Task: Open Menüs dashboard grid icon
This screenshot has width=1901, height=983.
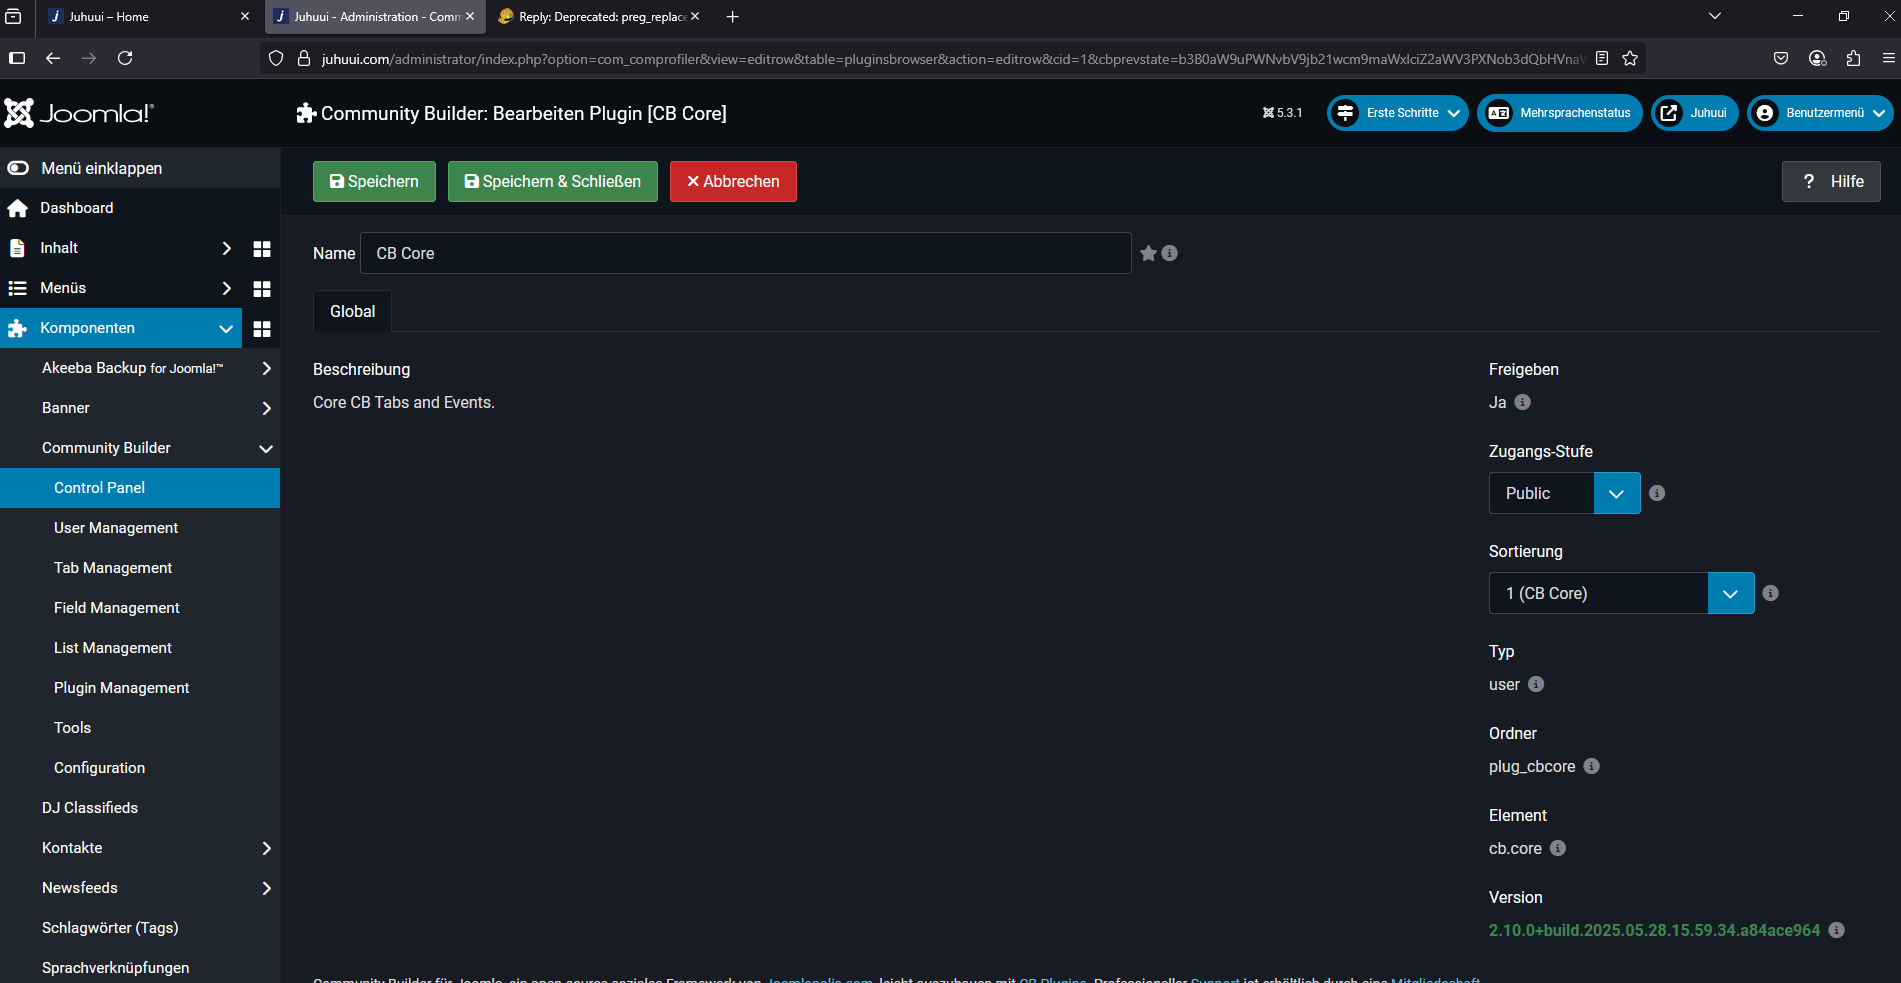Action: click(262, 288)
